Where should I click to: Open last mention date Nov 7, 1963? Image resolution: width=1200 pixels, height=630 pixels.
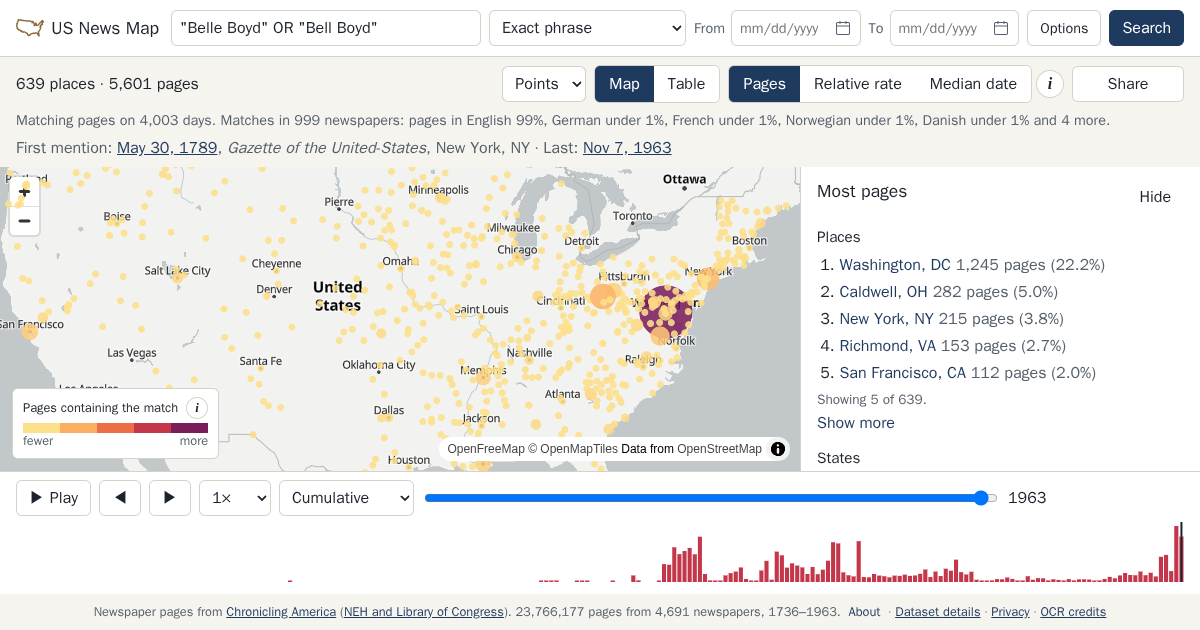[627, 148]
